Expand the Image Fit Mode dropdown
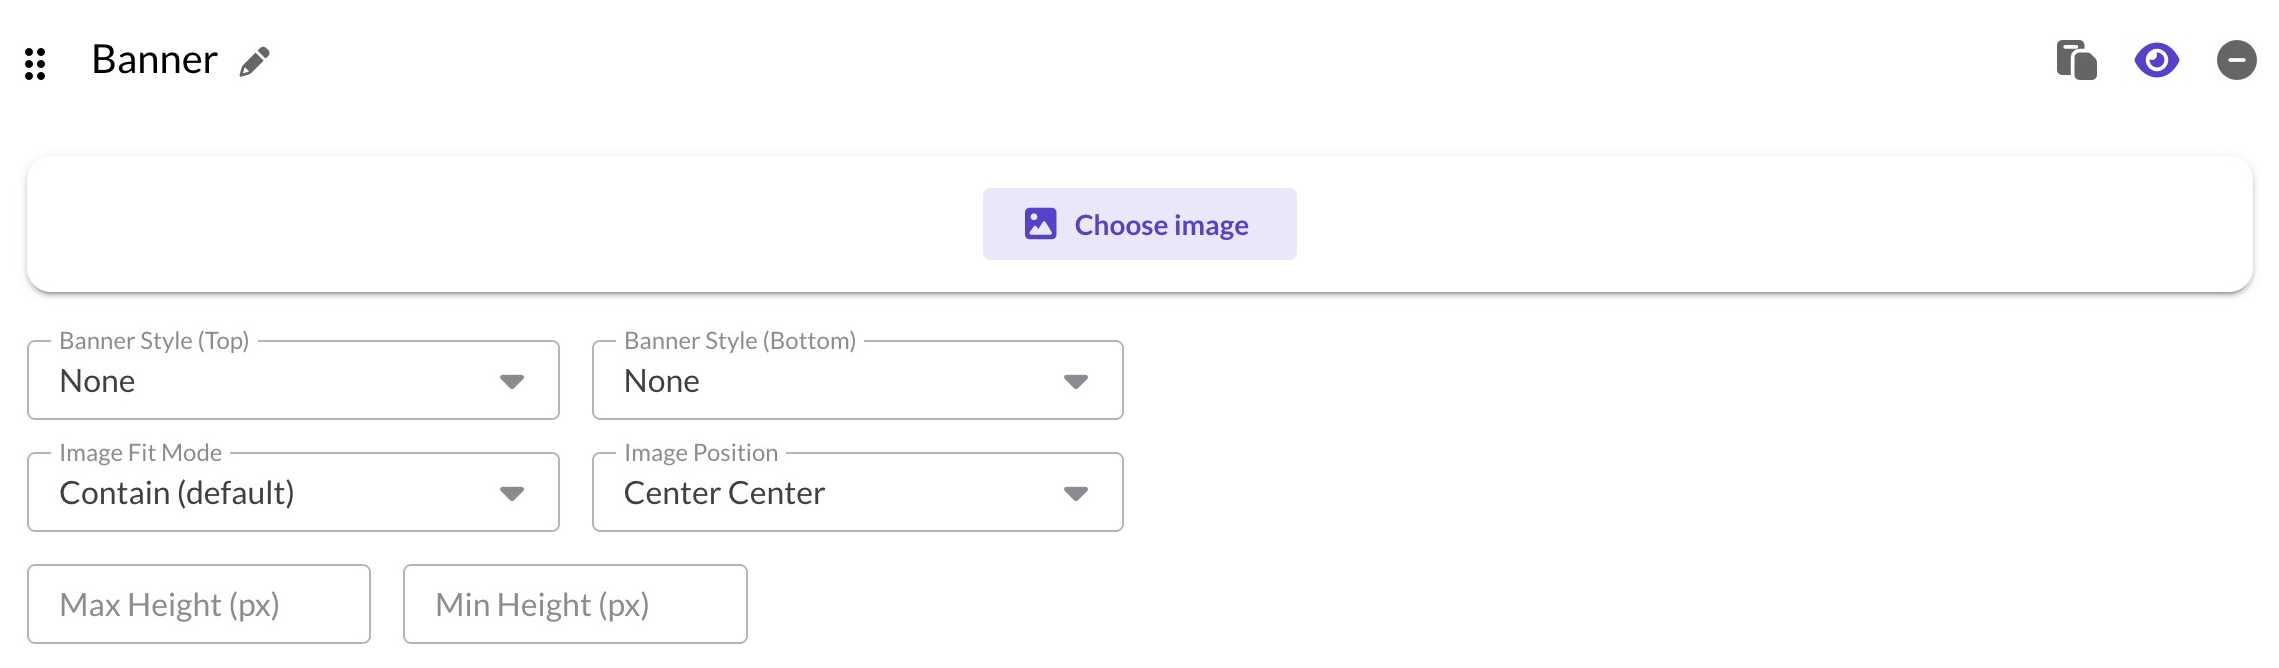 coord(292,493)
